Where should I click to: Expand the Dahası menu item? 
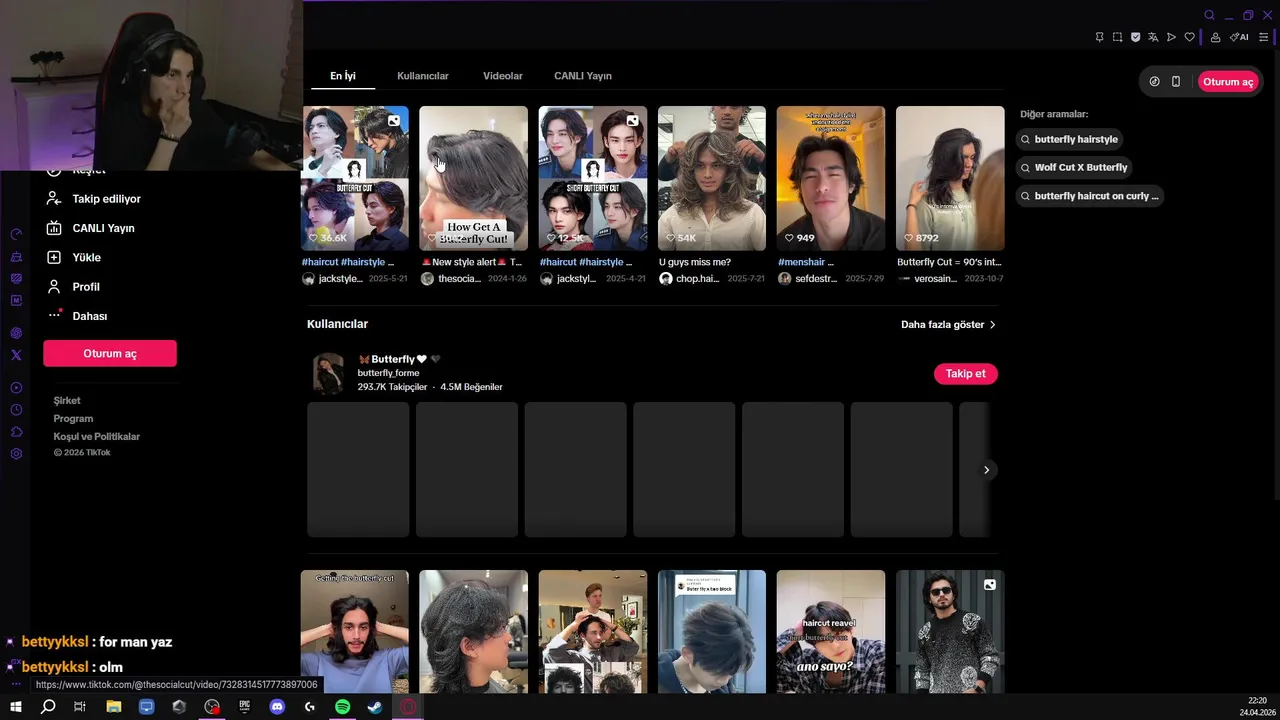78,316
